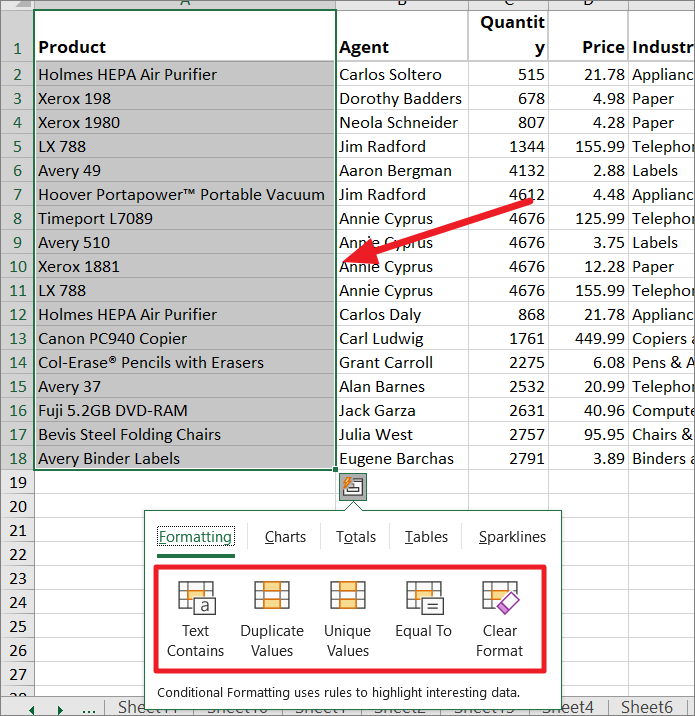
Task: Select the Sheet6 worksheet tab
Action: (x=647, y=707)
